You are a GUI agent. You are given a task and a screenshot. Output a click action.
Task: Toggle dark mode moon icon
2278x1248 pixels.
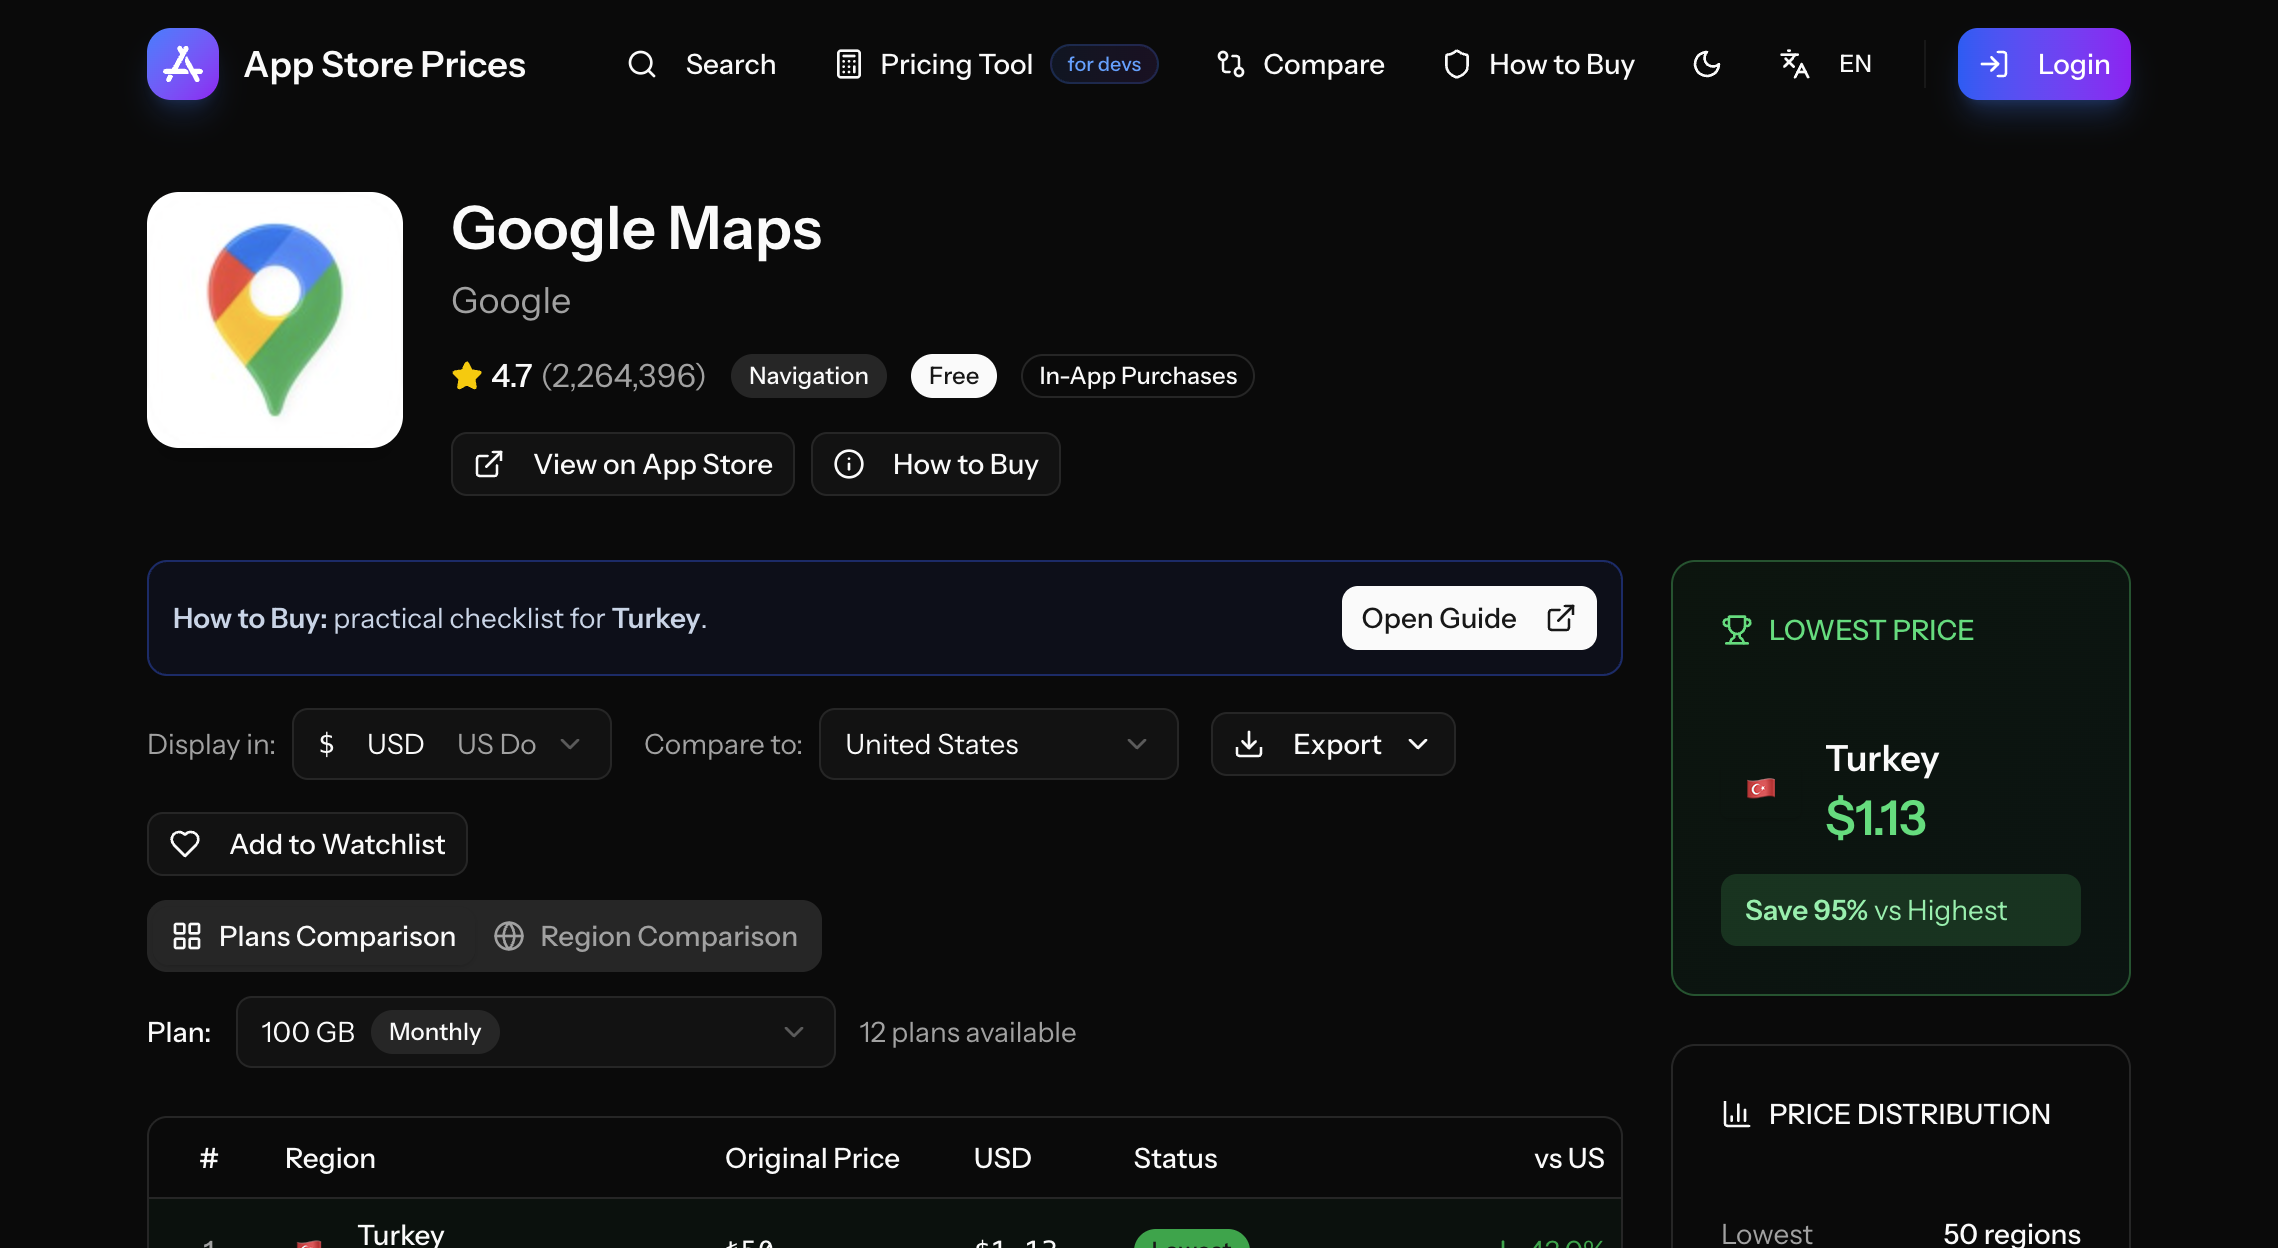[x=1706, y=64]
